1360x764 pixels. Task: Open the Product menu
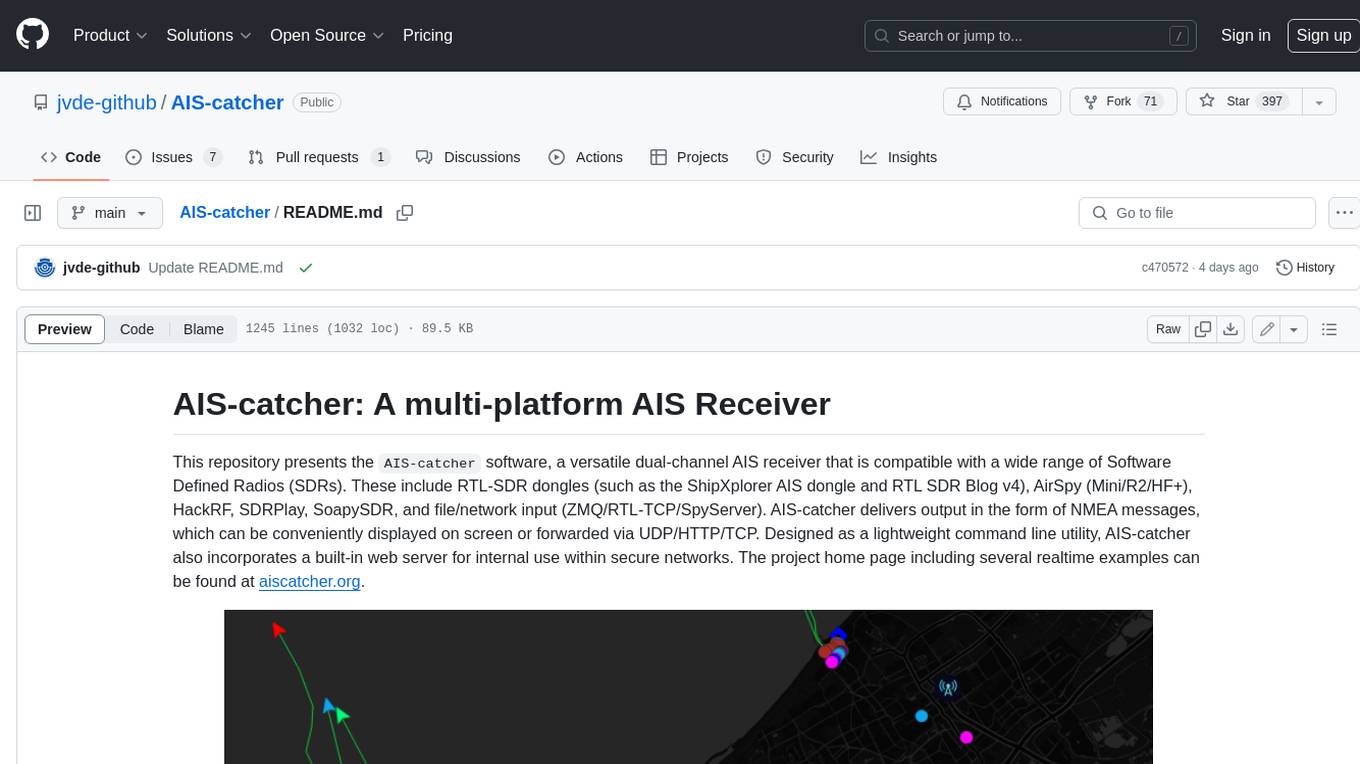110,35
